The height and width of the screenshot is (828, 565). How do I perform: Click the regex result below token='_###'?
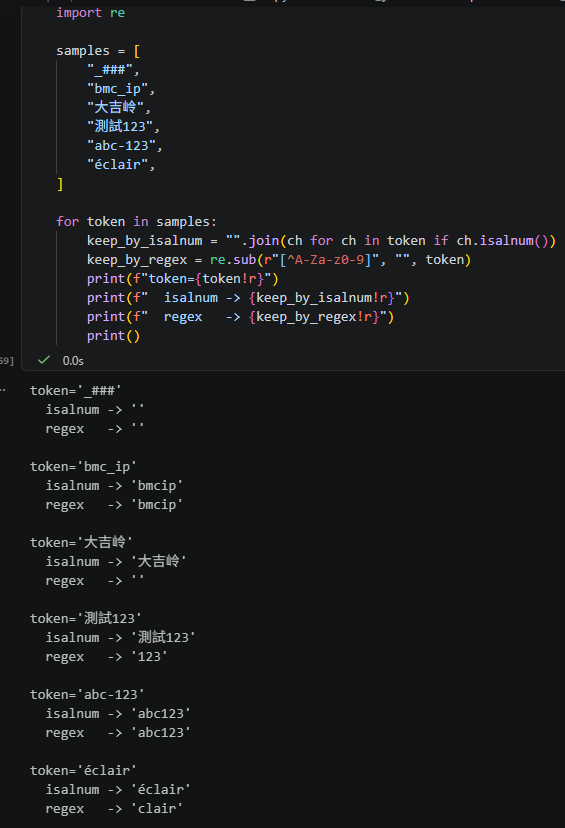point(95,429)
